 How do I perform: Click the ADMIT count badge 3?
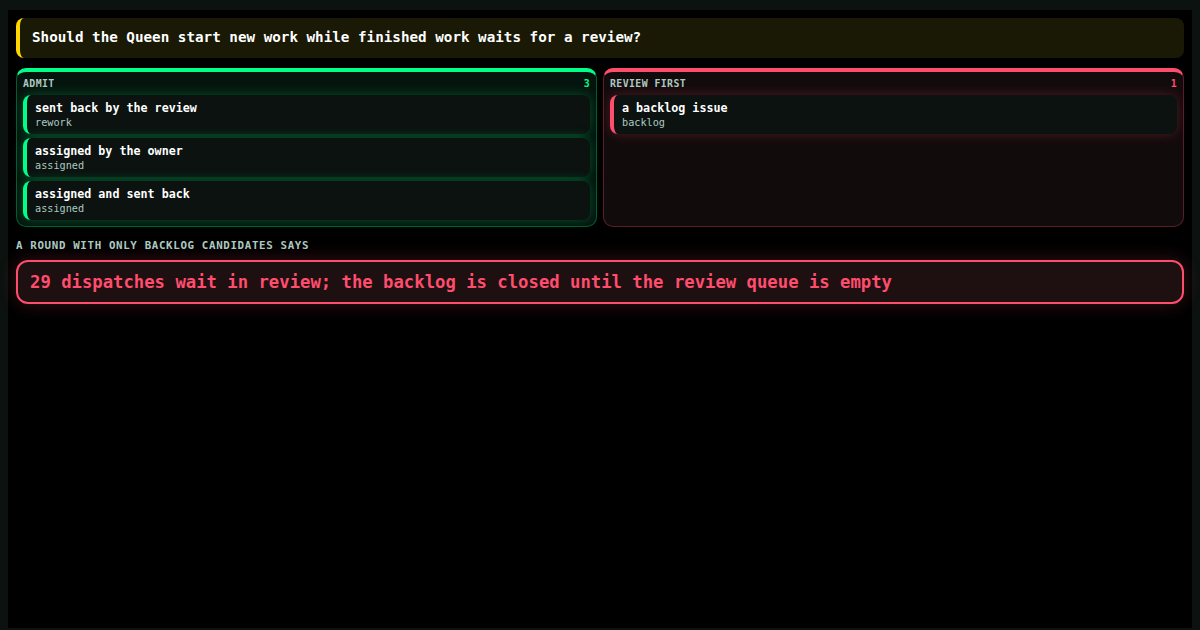click(587, 83)
